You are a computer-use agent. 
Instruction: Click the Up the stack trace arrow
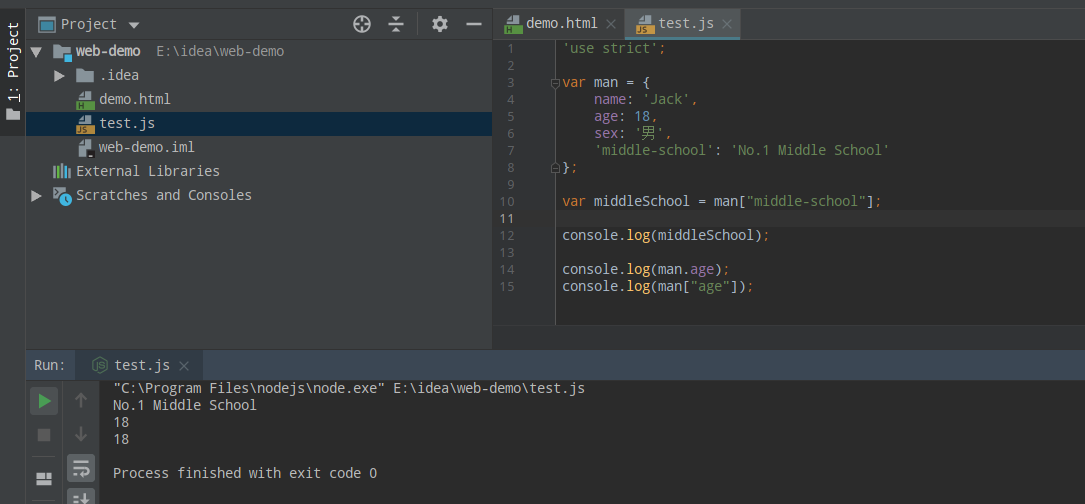click(81, 400)
